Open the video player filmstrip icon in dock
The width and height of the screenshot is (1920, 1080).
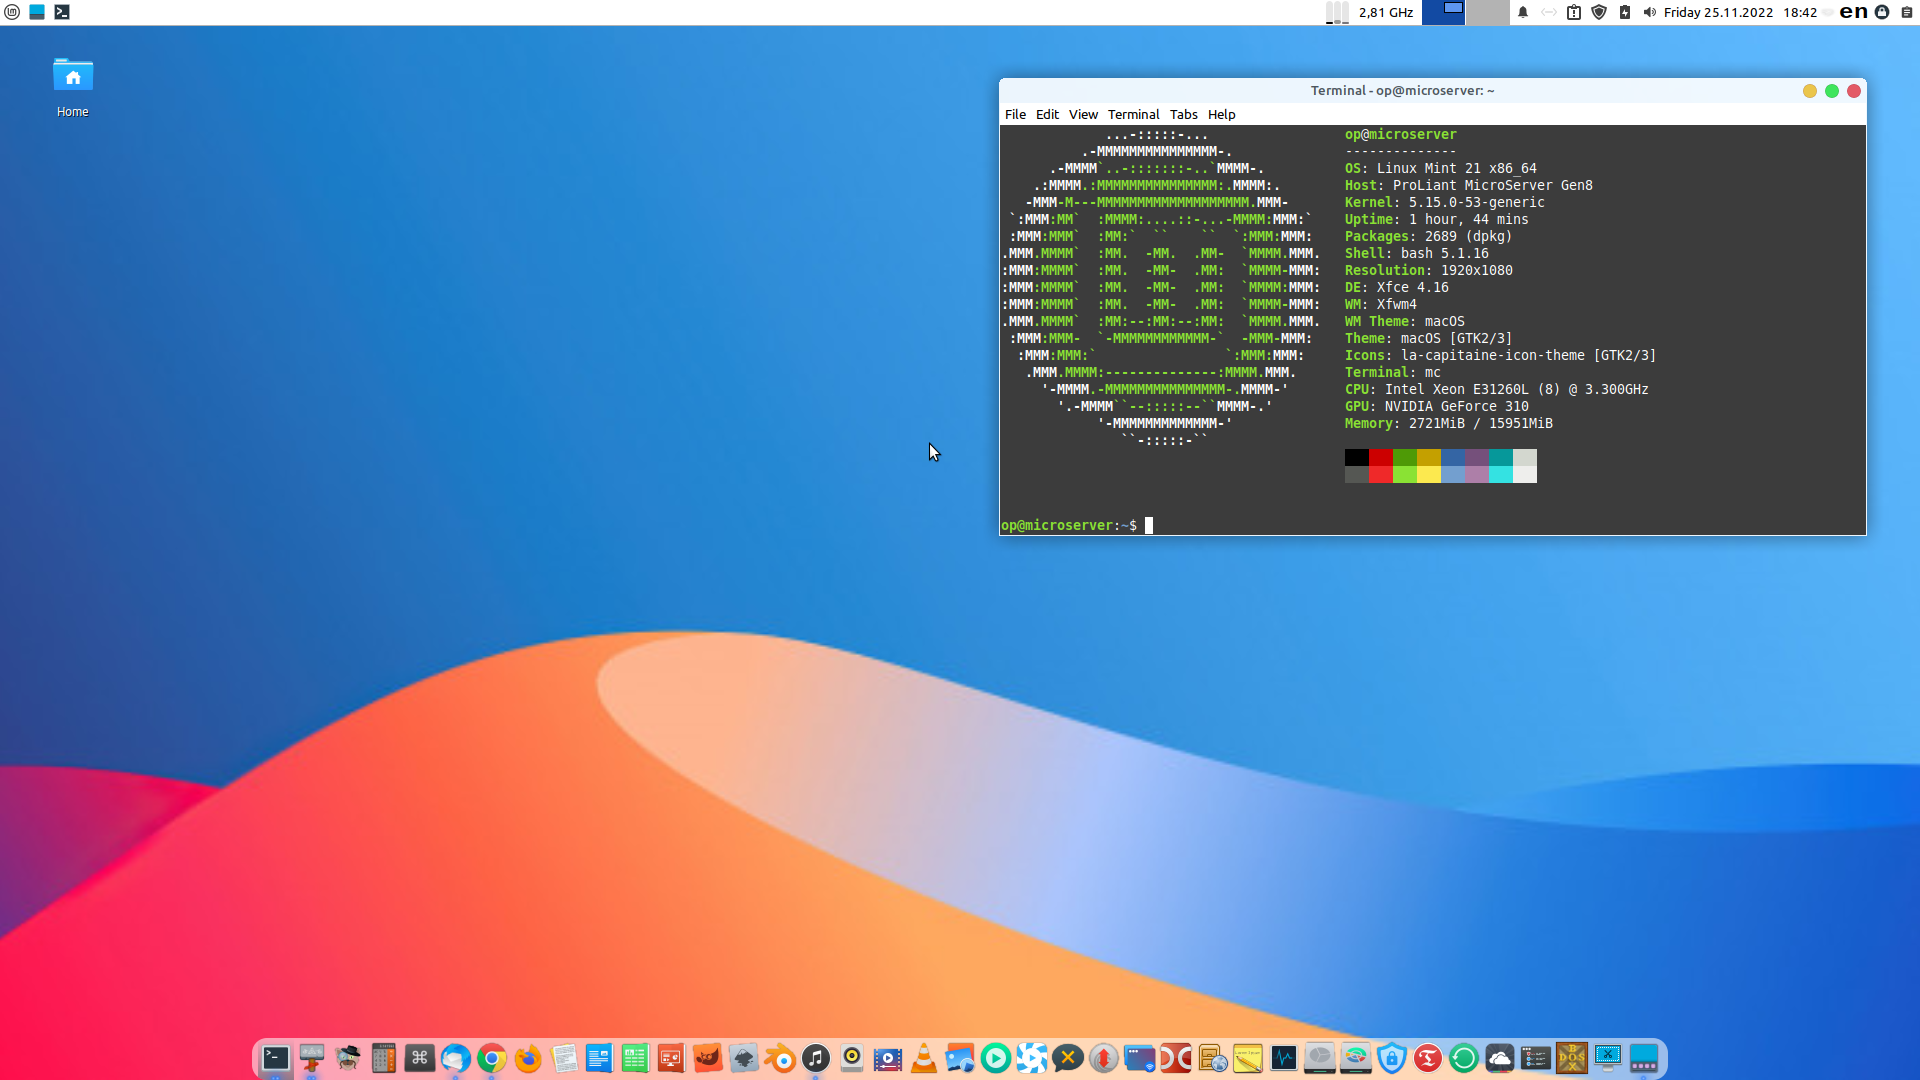coord(888,1058)
